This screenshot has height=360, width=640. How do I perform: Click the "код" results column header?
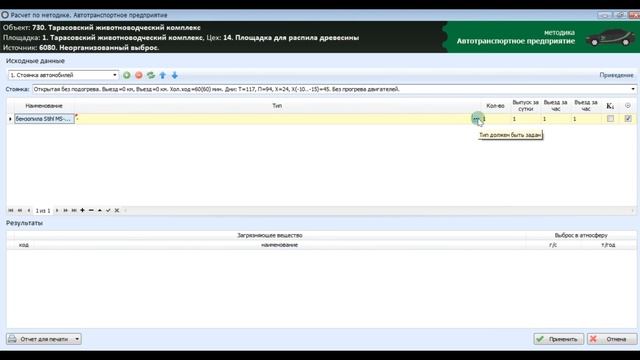(24, 245)
